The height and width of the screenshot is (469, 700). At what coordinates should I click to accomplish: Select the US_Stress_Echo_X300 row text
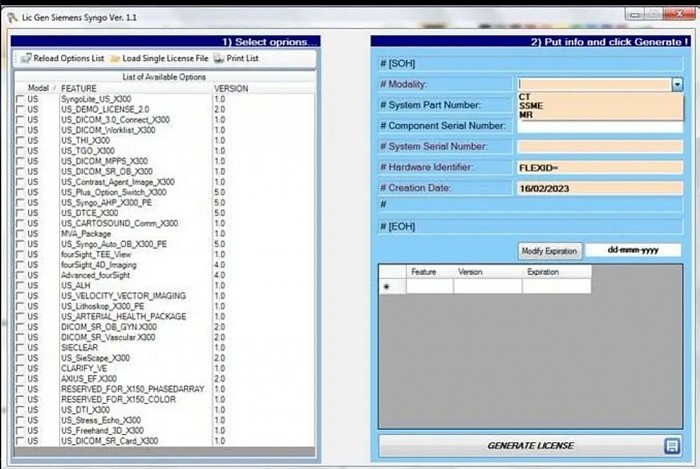pos(101,420)
